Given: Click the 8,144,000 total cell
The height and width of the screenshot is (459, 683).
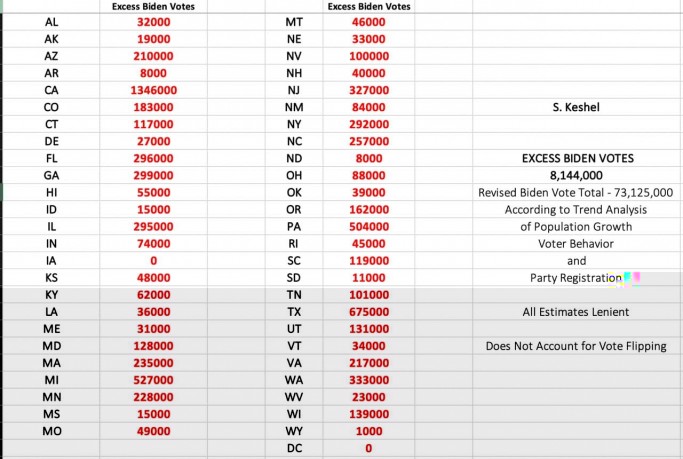Looking at the screenshot, I should (576, 175).
